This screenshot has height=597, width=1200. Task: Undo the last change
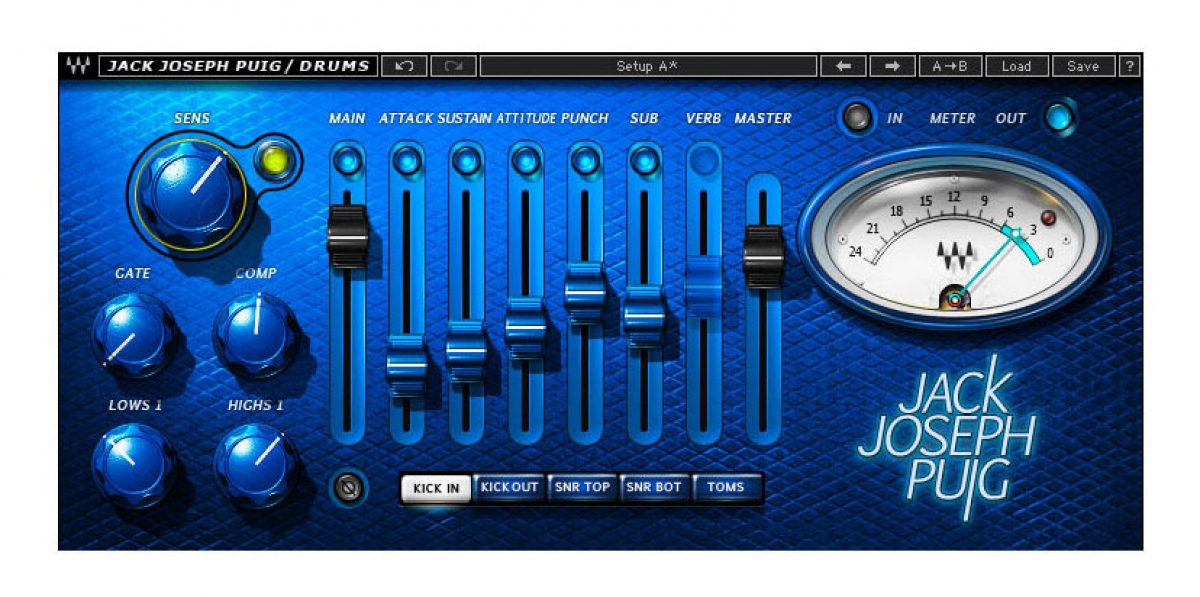tap(405, 66)
